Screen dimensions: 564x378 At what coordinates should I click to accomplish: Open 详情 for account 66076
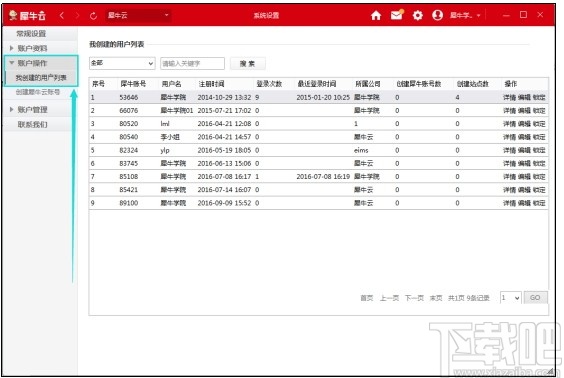tap(509, 110)
